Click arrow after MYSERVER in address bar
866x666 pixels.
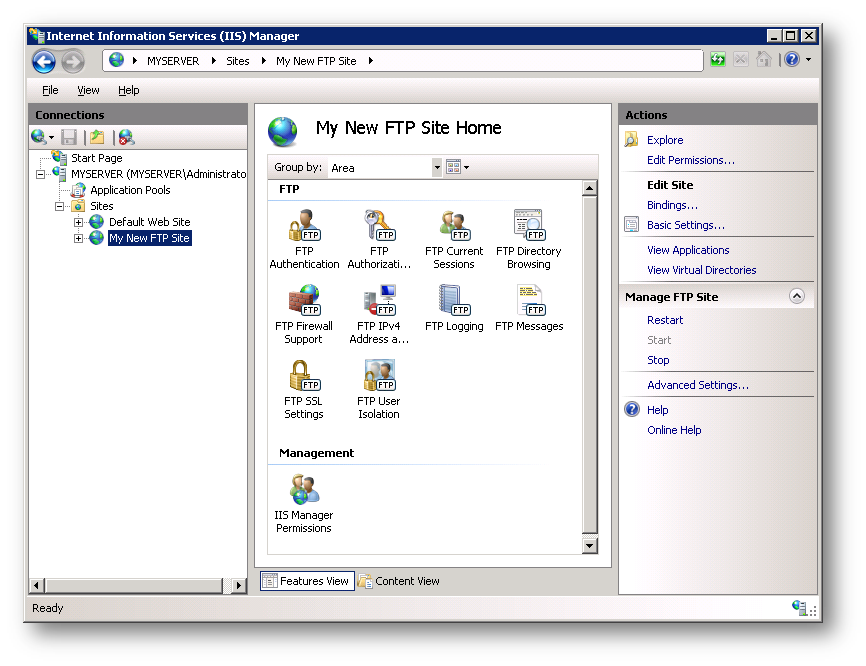pyautogui.click(x=213, y=61)
